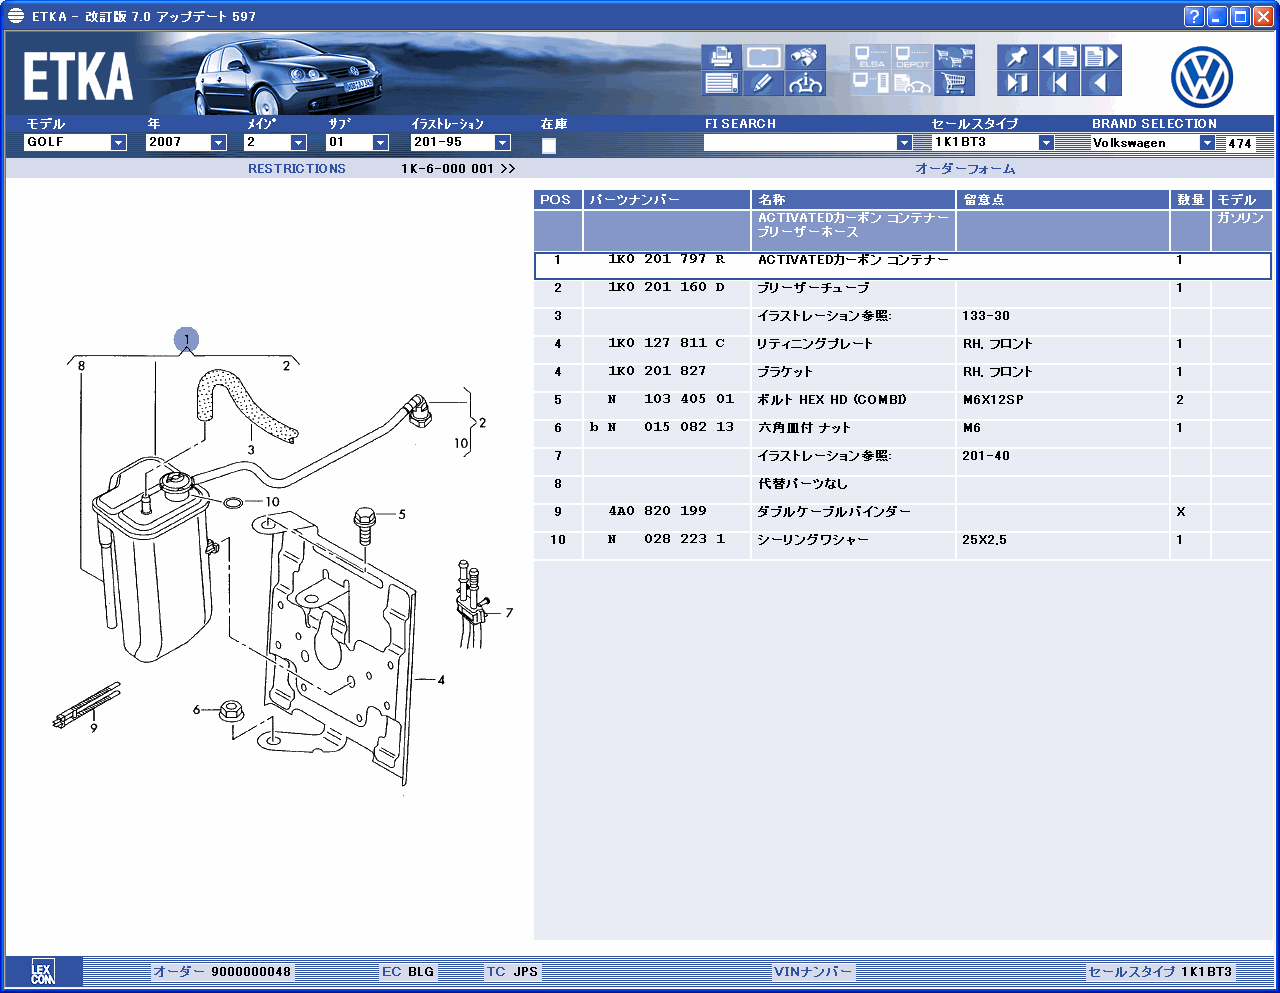Expand the メイン group dropdown

(x=298, y=143)
